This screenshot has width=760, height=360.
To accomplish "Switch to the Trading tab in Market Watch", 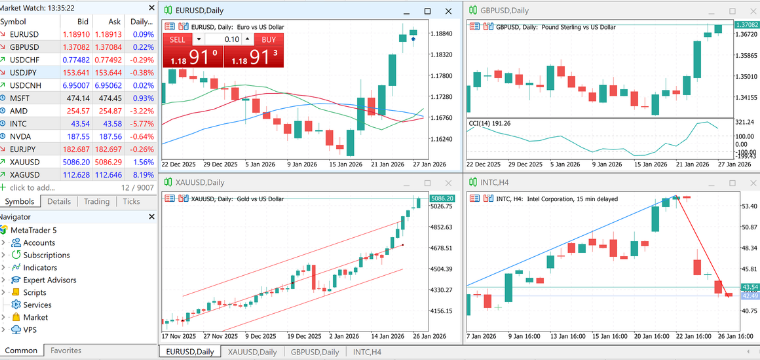I will tap(96, 202).
